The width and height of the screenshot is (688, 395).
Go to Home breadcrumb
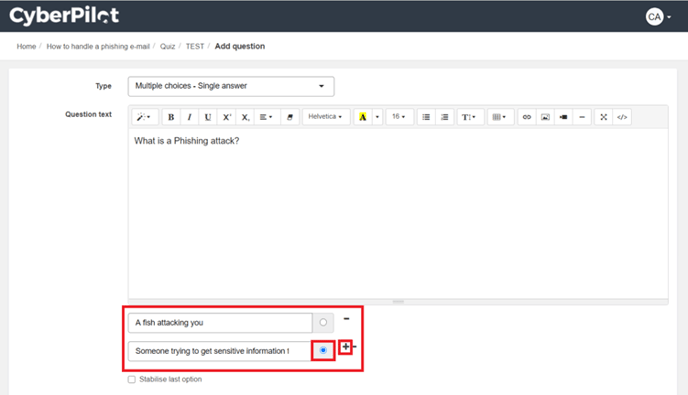point(26,47)
